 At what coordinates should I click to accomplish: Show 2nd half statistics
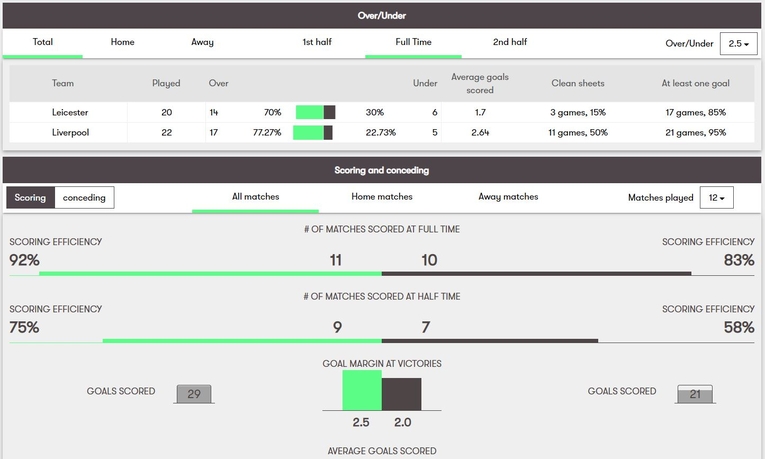coord(510,43)
